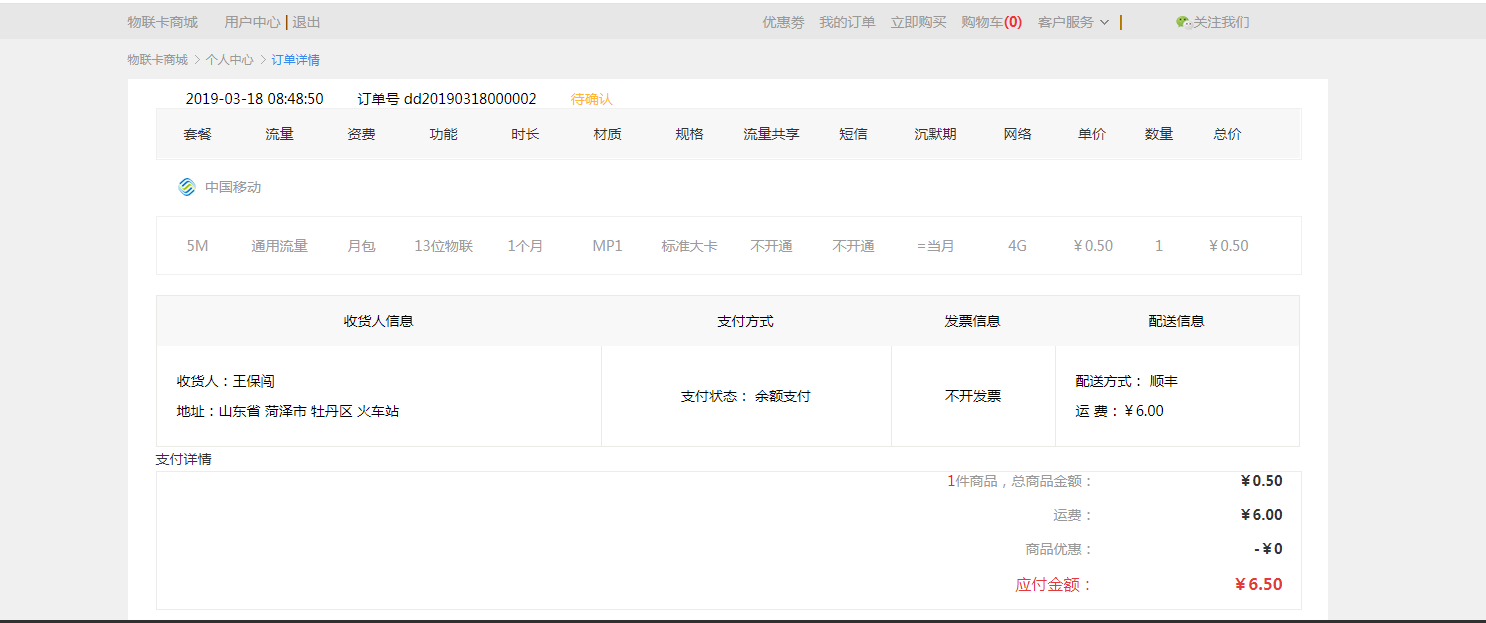Image resolution: width=1486 pixels, height=623 pixels.
Task: Open the 优惠券 coupons page
Action: coord(783,22)
